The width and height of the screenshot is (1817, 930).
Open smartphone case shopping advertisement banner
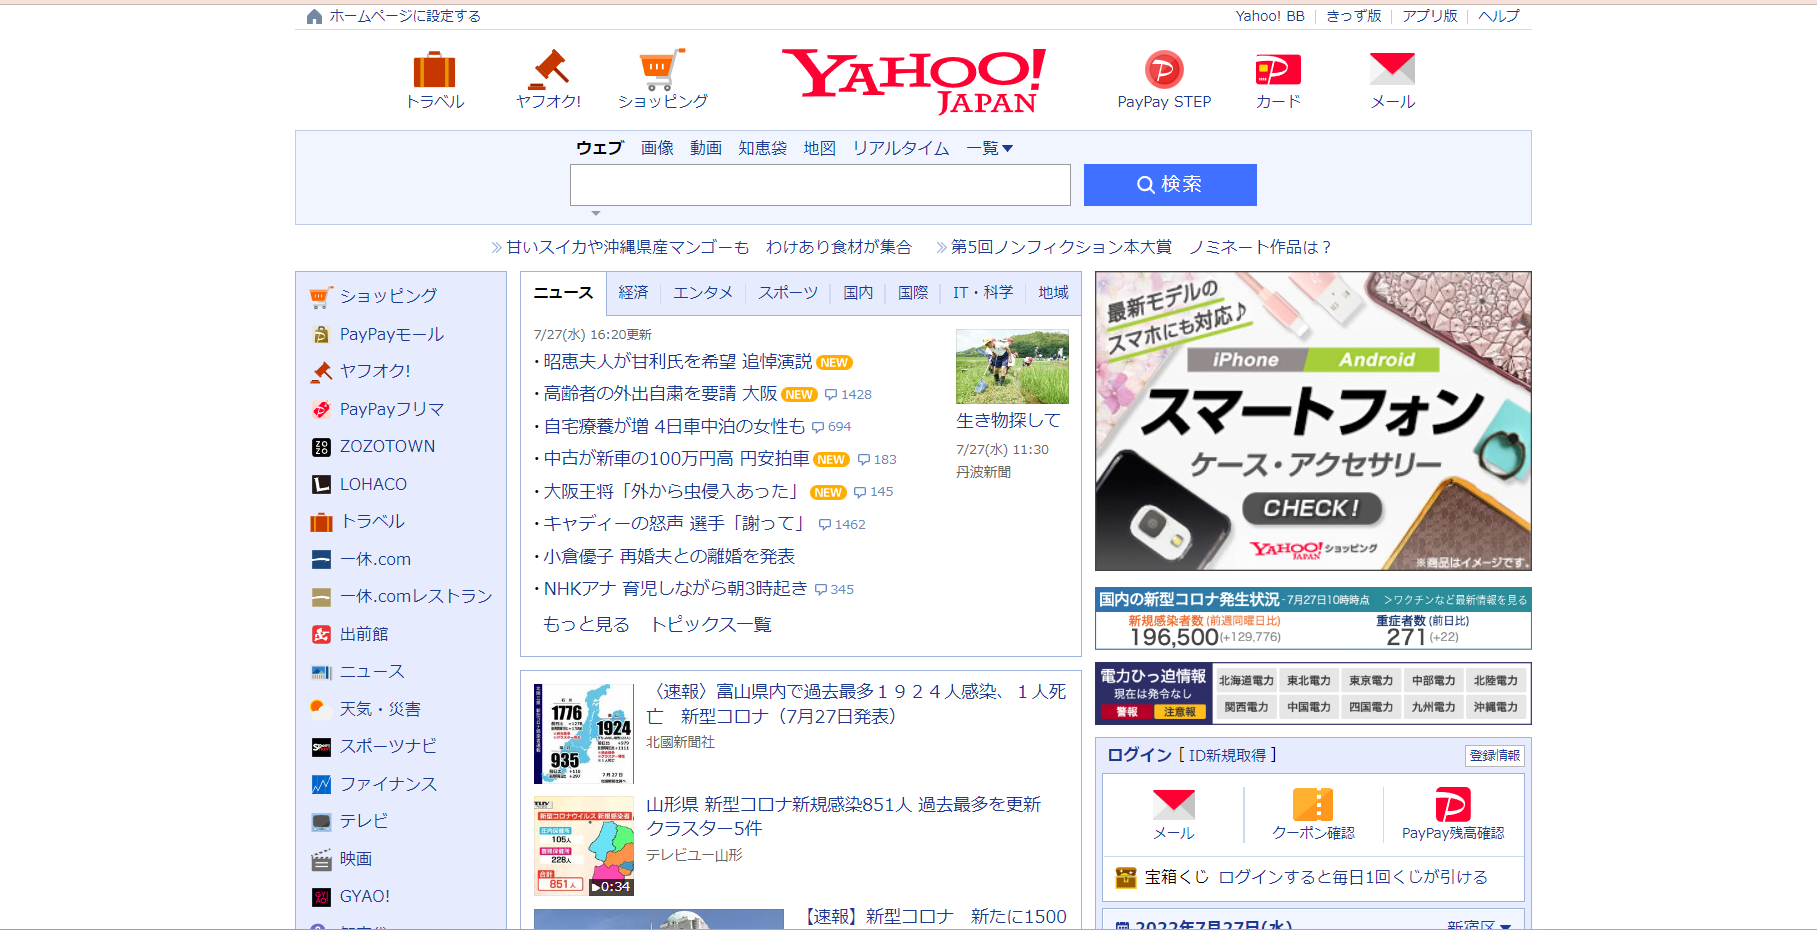pos(1313,421)
